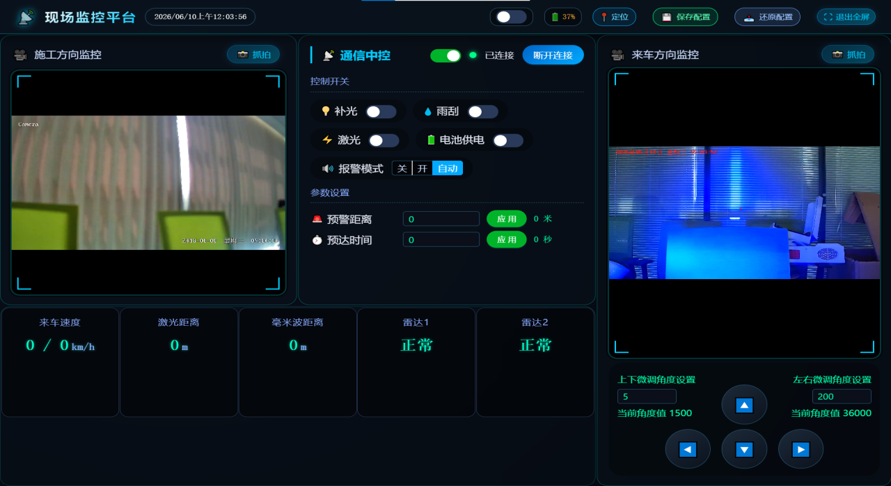Click 应用 for 预达时间
Image resolution: width=891 pixels, height=486 pixels.
click(506, 240)
